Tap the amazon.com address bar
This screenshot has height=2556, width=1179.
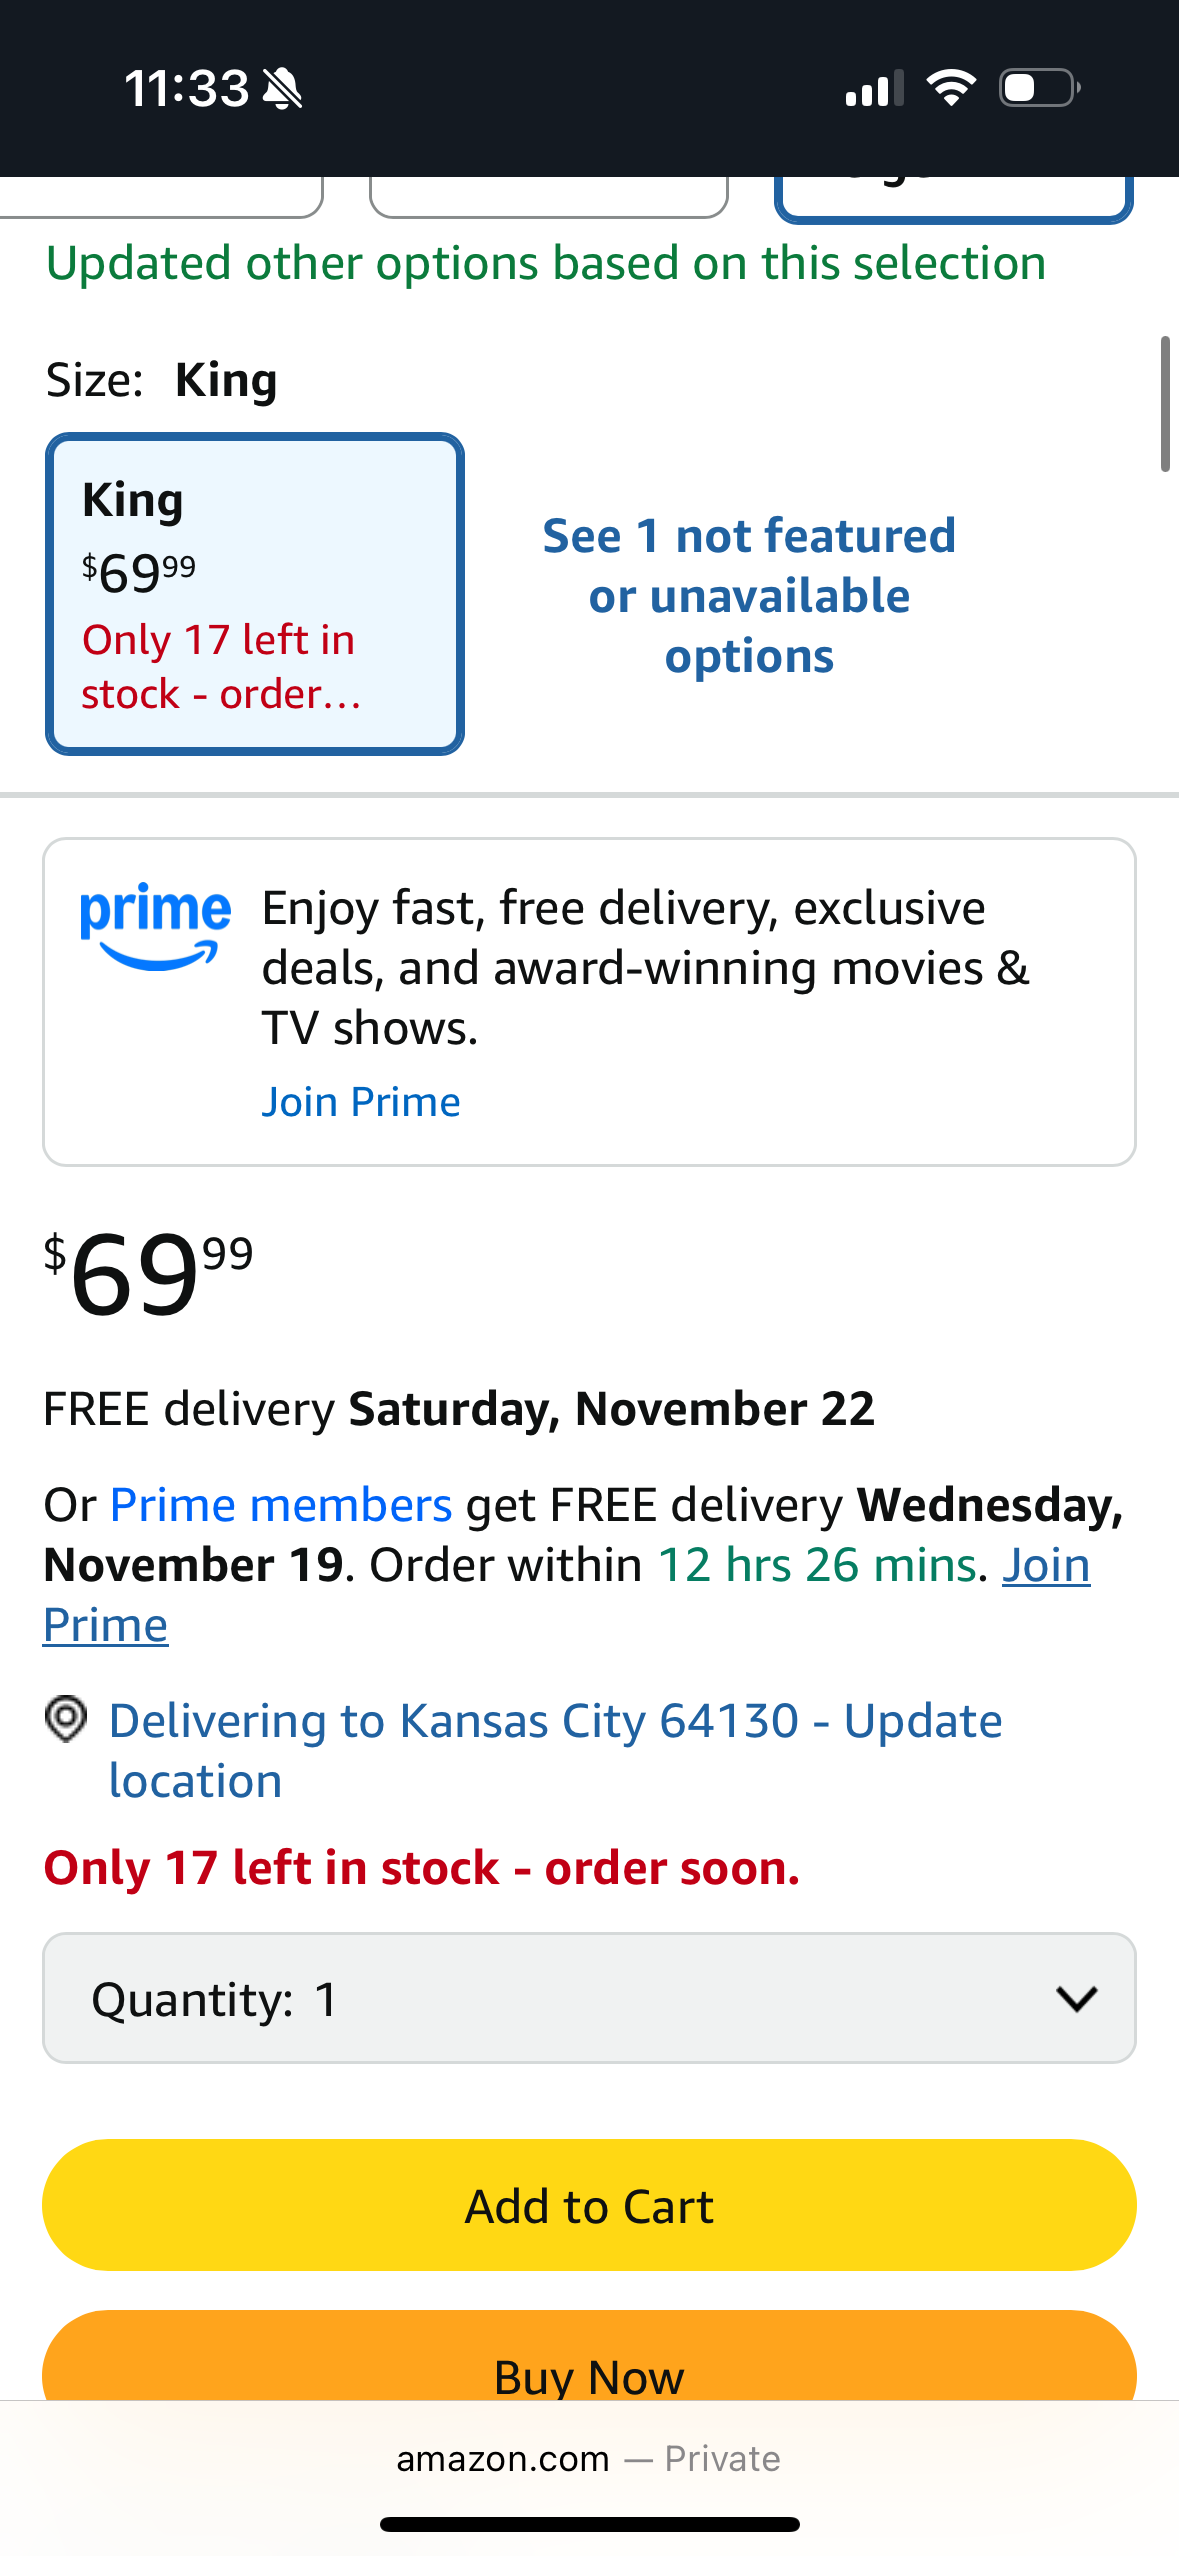point(588,2458)
